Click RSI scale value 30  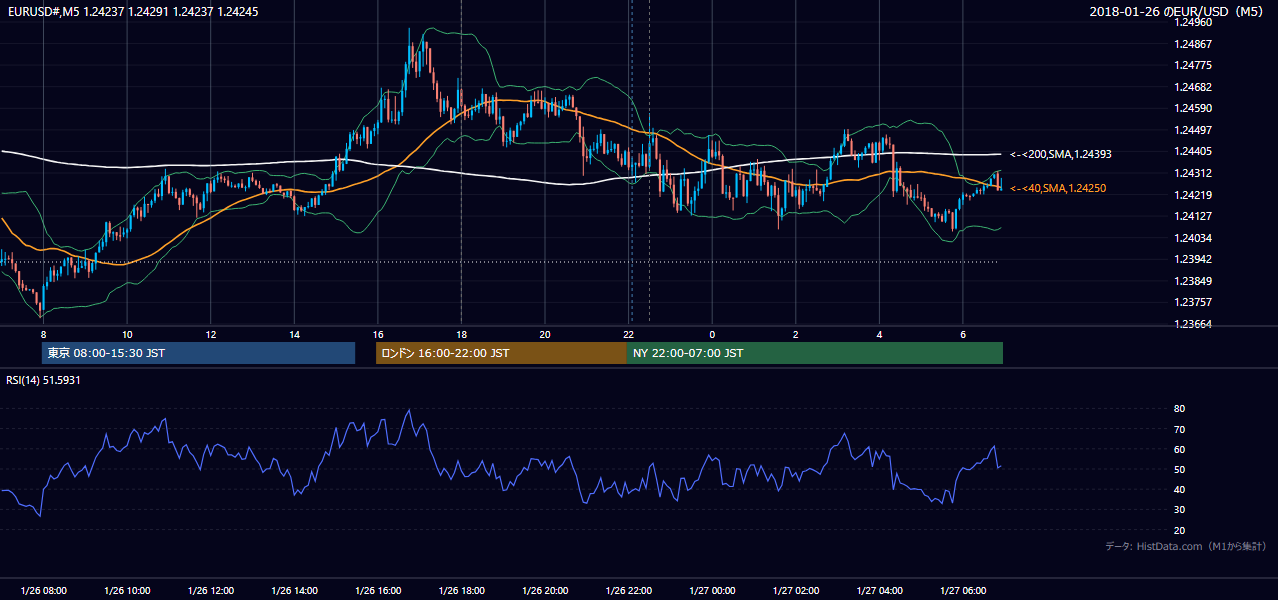[x=1179, y=510]
